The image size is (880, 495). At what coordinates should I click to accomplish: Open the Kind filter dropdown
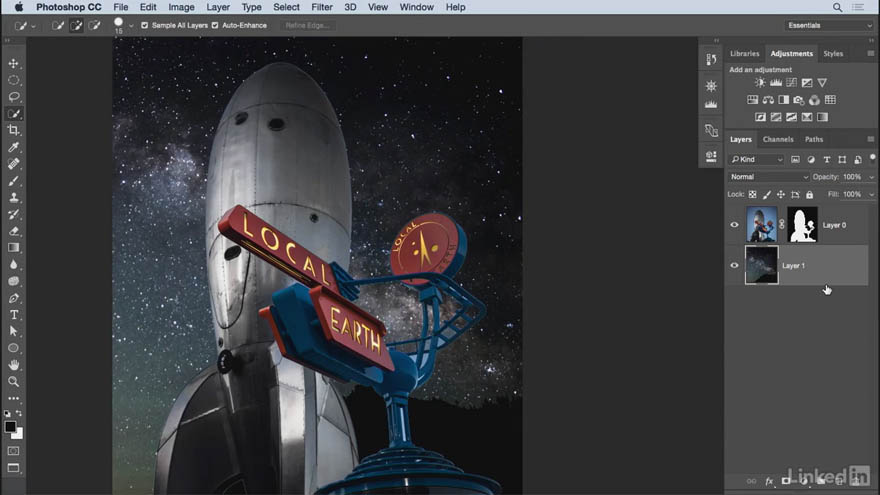click(756, 159)
